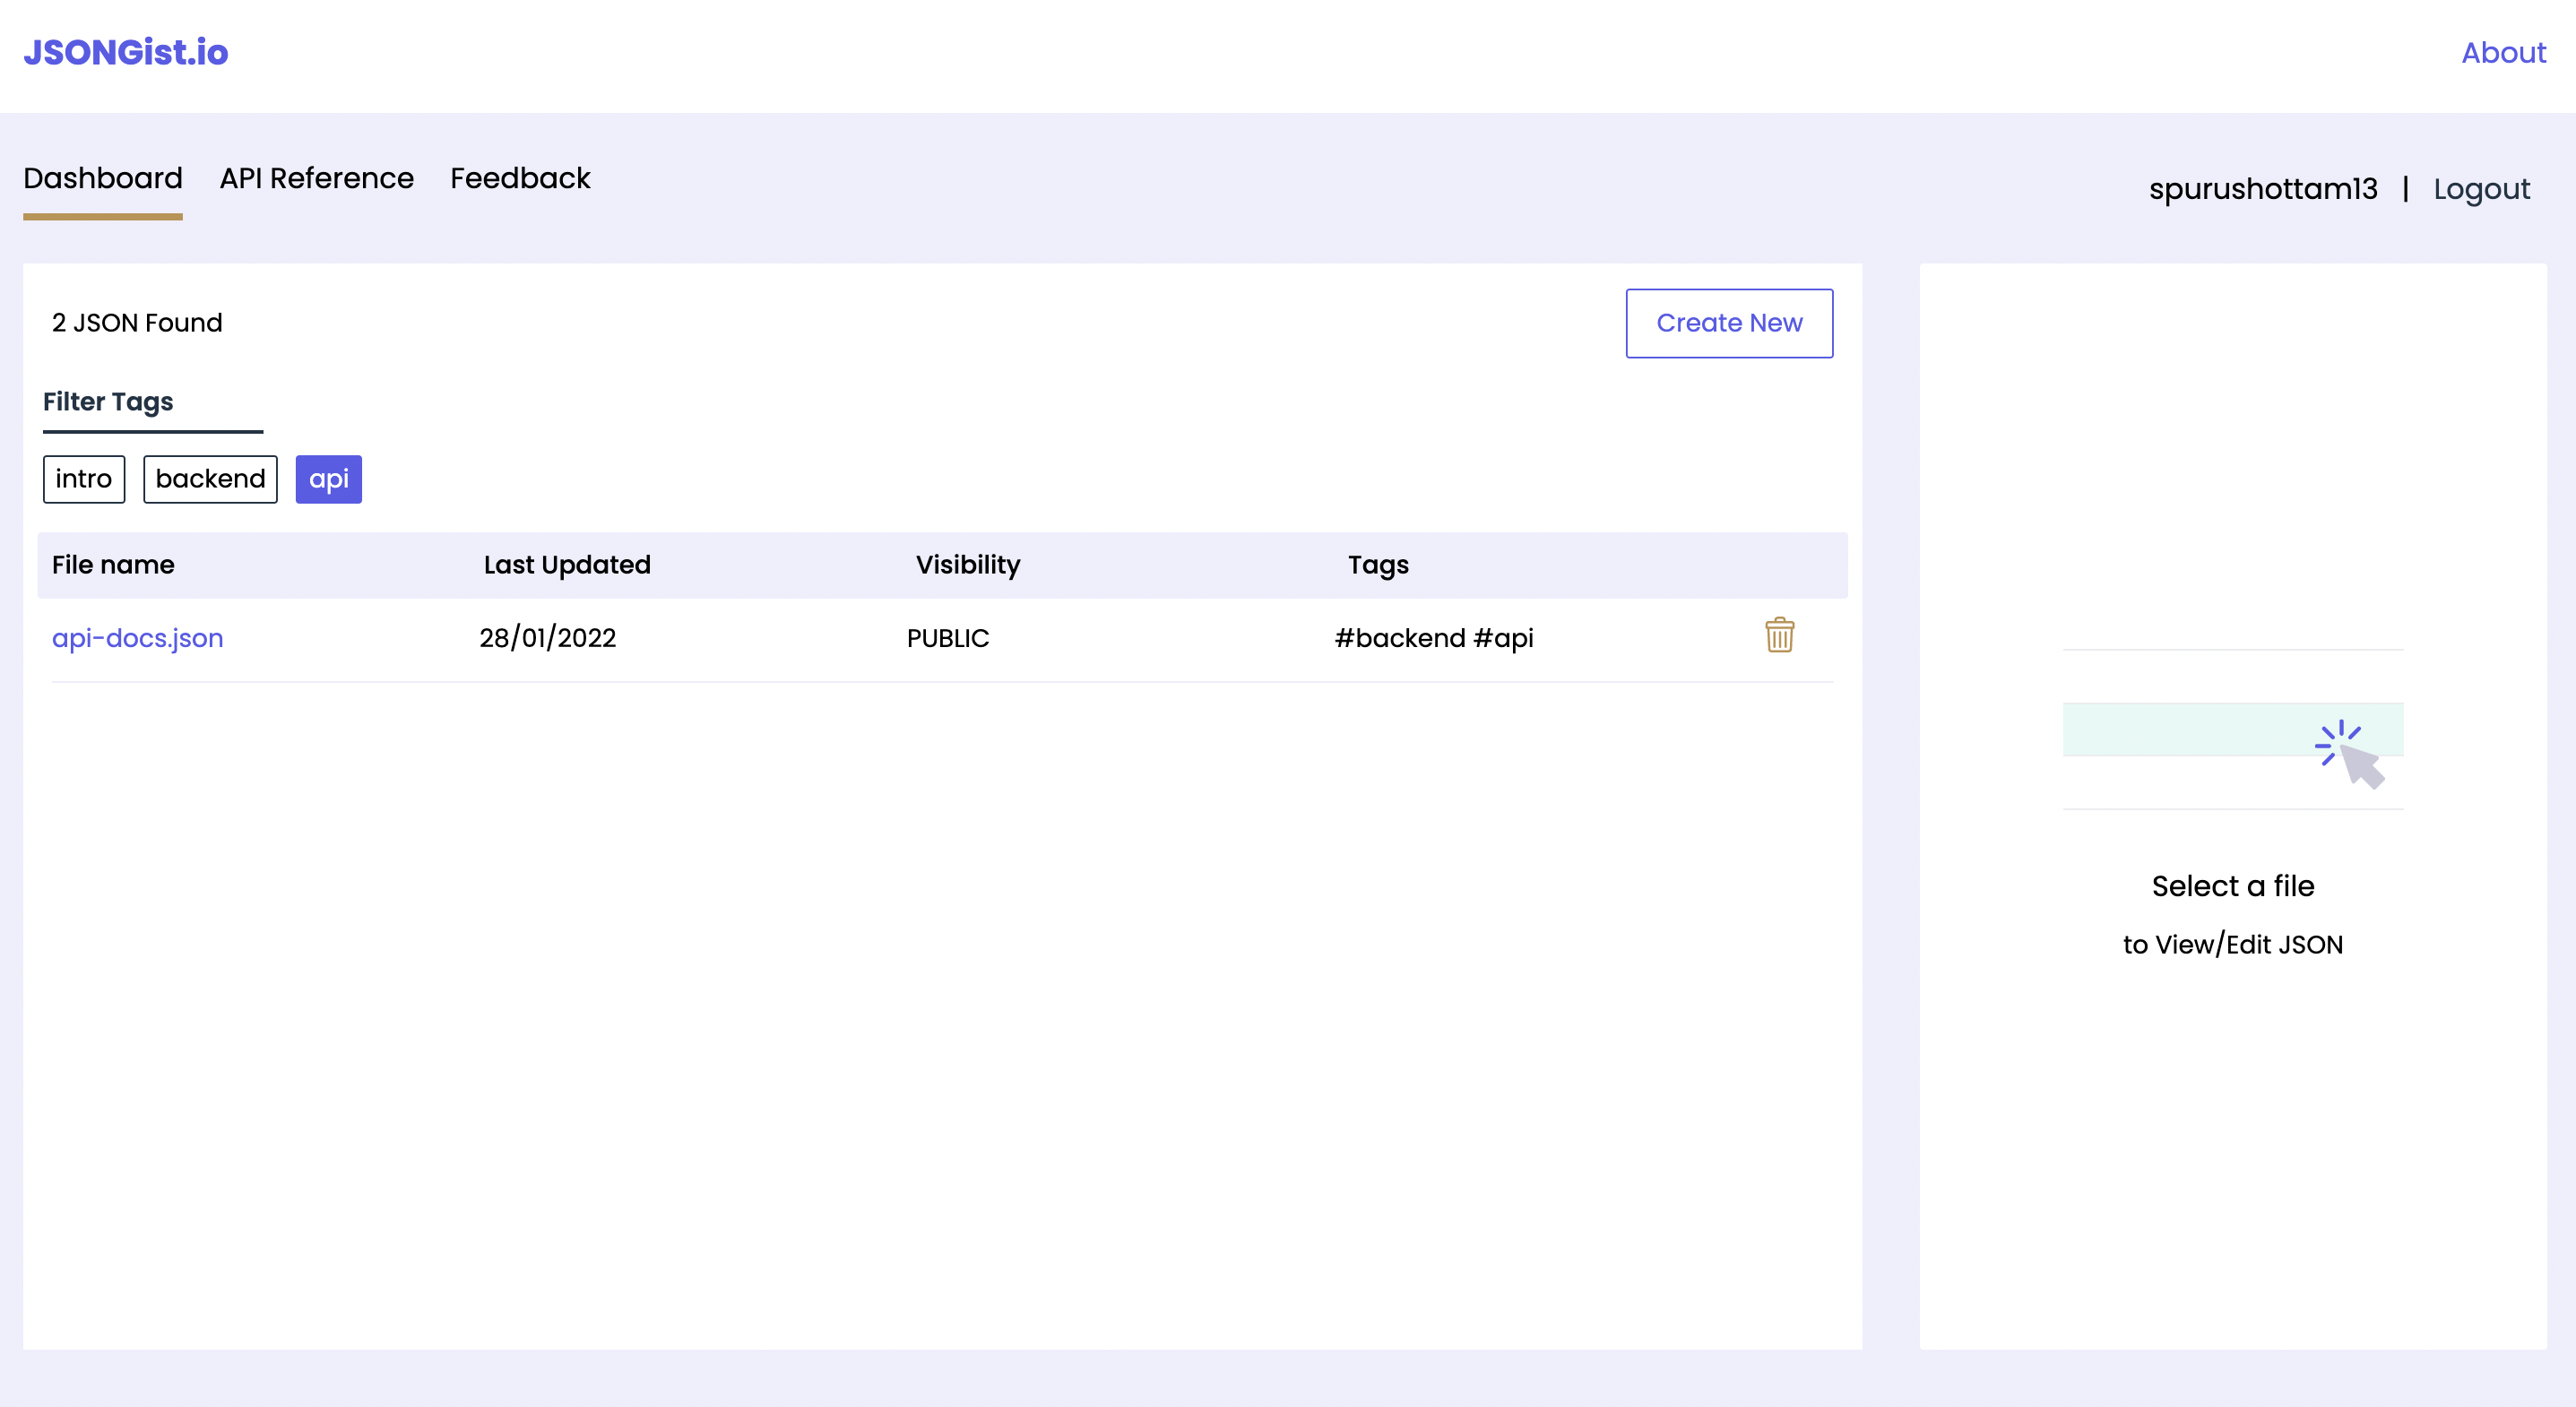Image resolution: width=2576 pixels, height=1407 pixels.
Task: Switch to the API Reference tab
Action: 317,178
